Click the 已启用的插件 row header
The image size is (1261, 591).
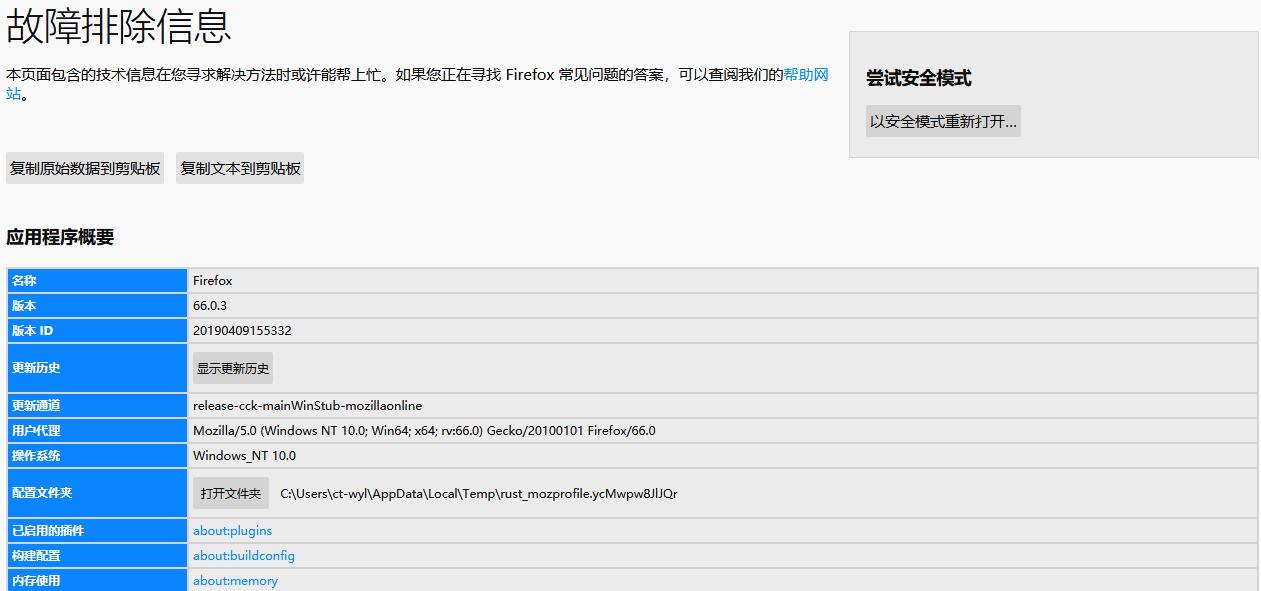97,531
